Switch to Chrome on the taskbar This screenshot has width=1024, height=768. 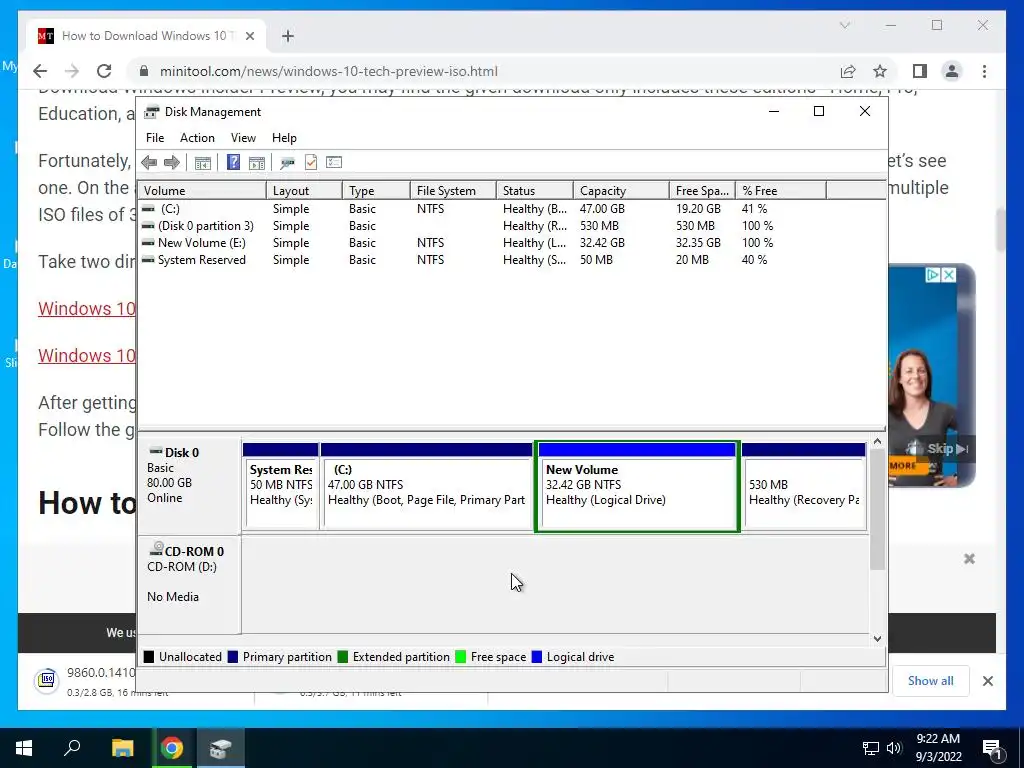click(x=172, y=748)
